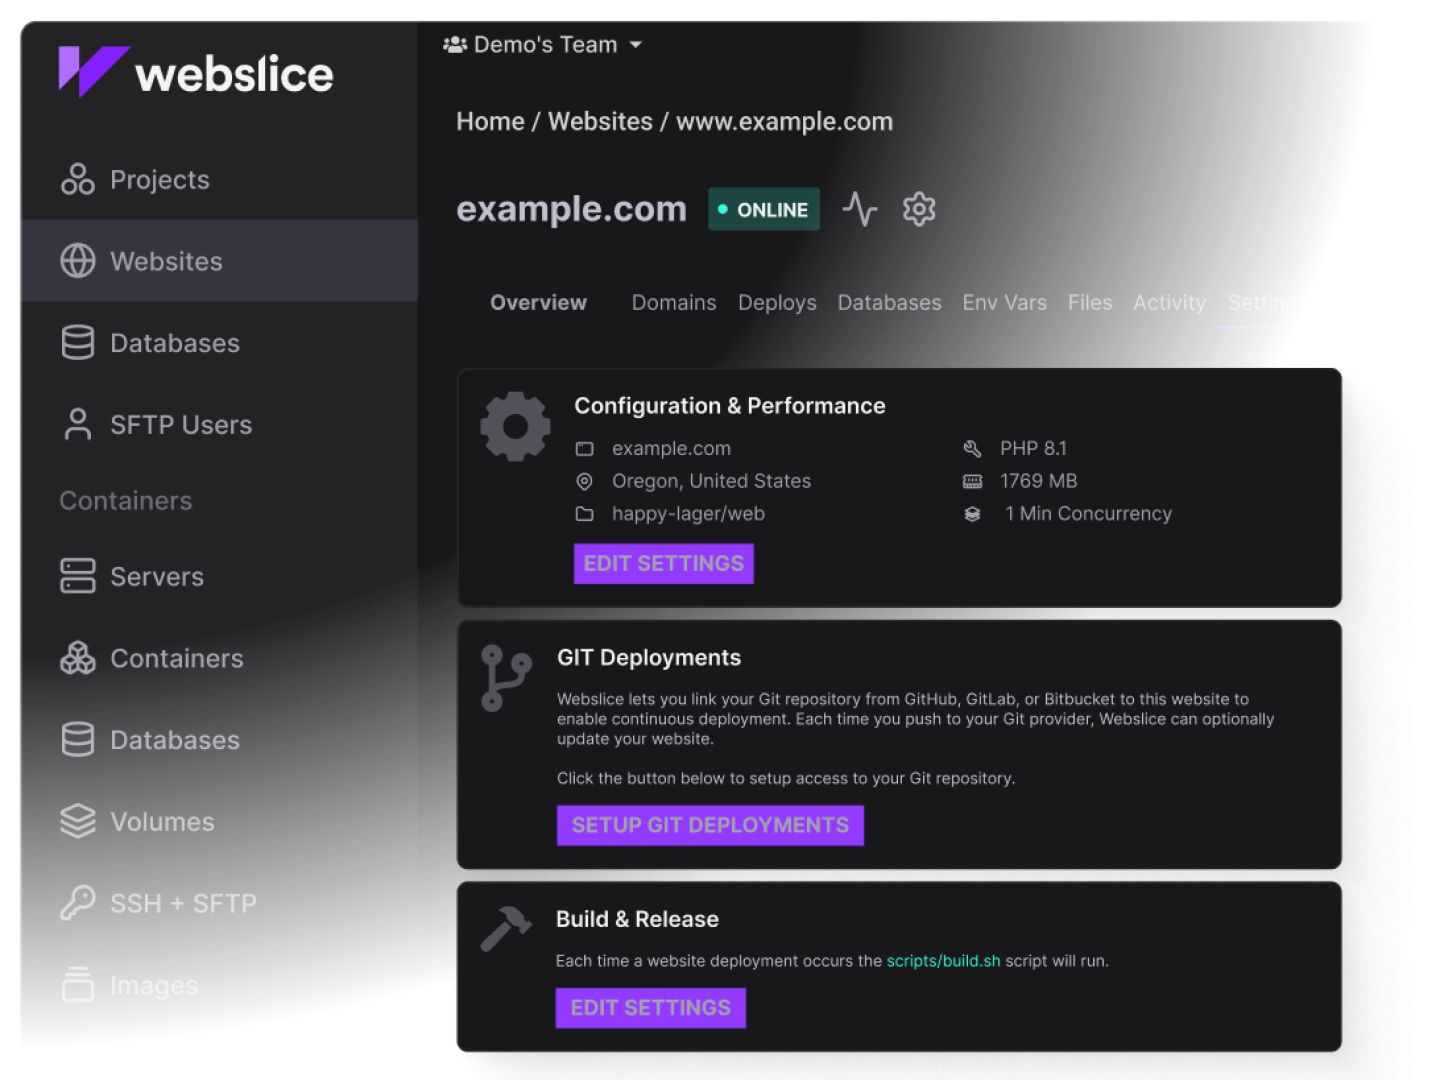Navigate to Websites in the breadcrumb

coord(600,122)
